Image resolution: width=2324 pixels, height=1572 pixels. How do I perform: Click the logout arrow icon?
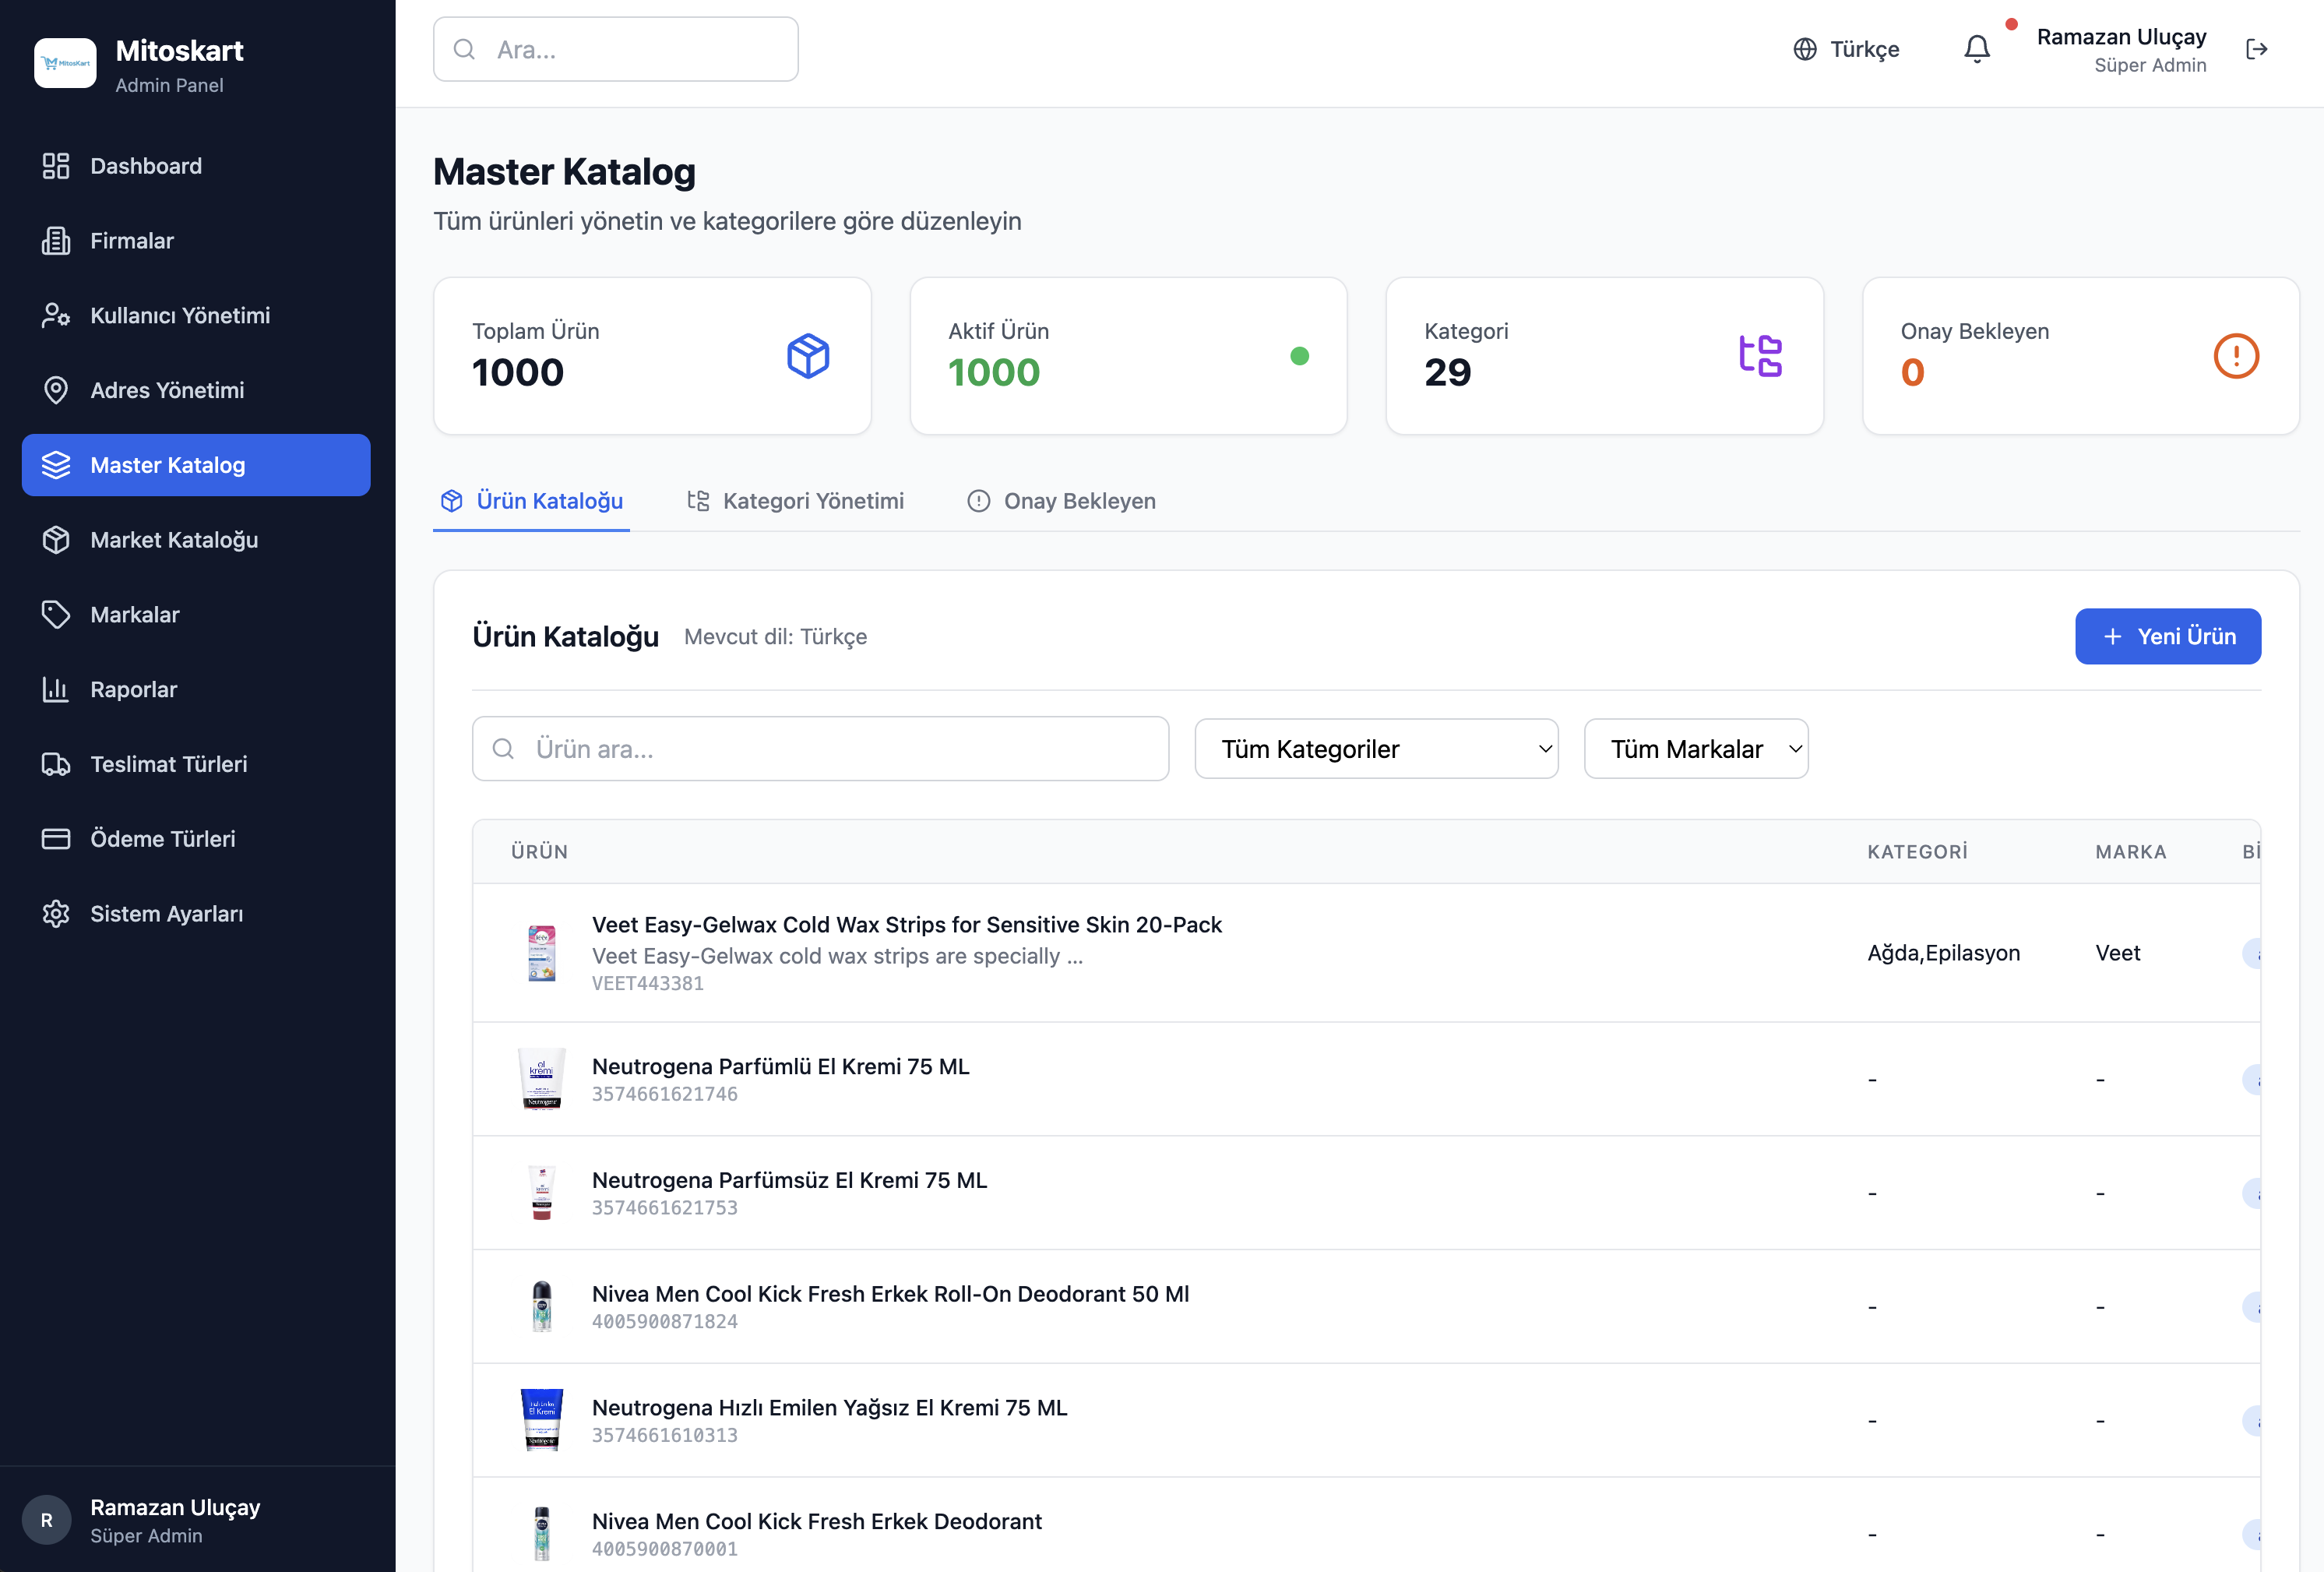(2256, 49)
